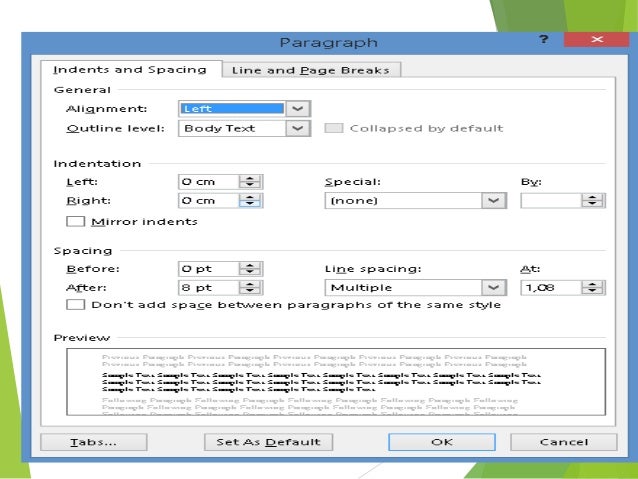Click the Outline level Body Text box

[232, 129]
